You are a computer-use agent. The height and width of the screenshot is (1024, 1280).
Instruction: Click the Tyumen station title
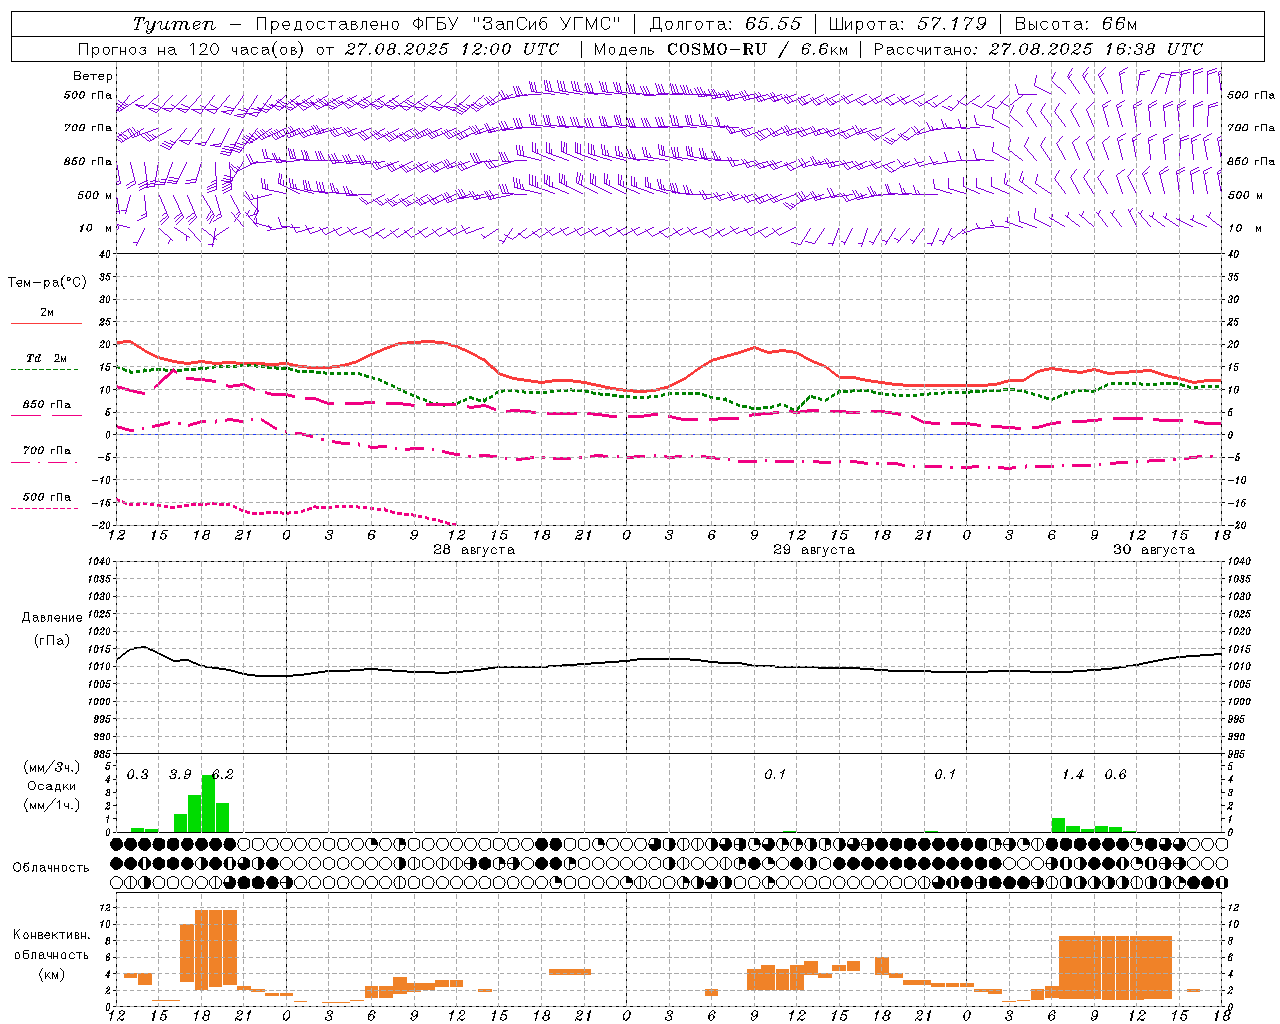(174, 24)
